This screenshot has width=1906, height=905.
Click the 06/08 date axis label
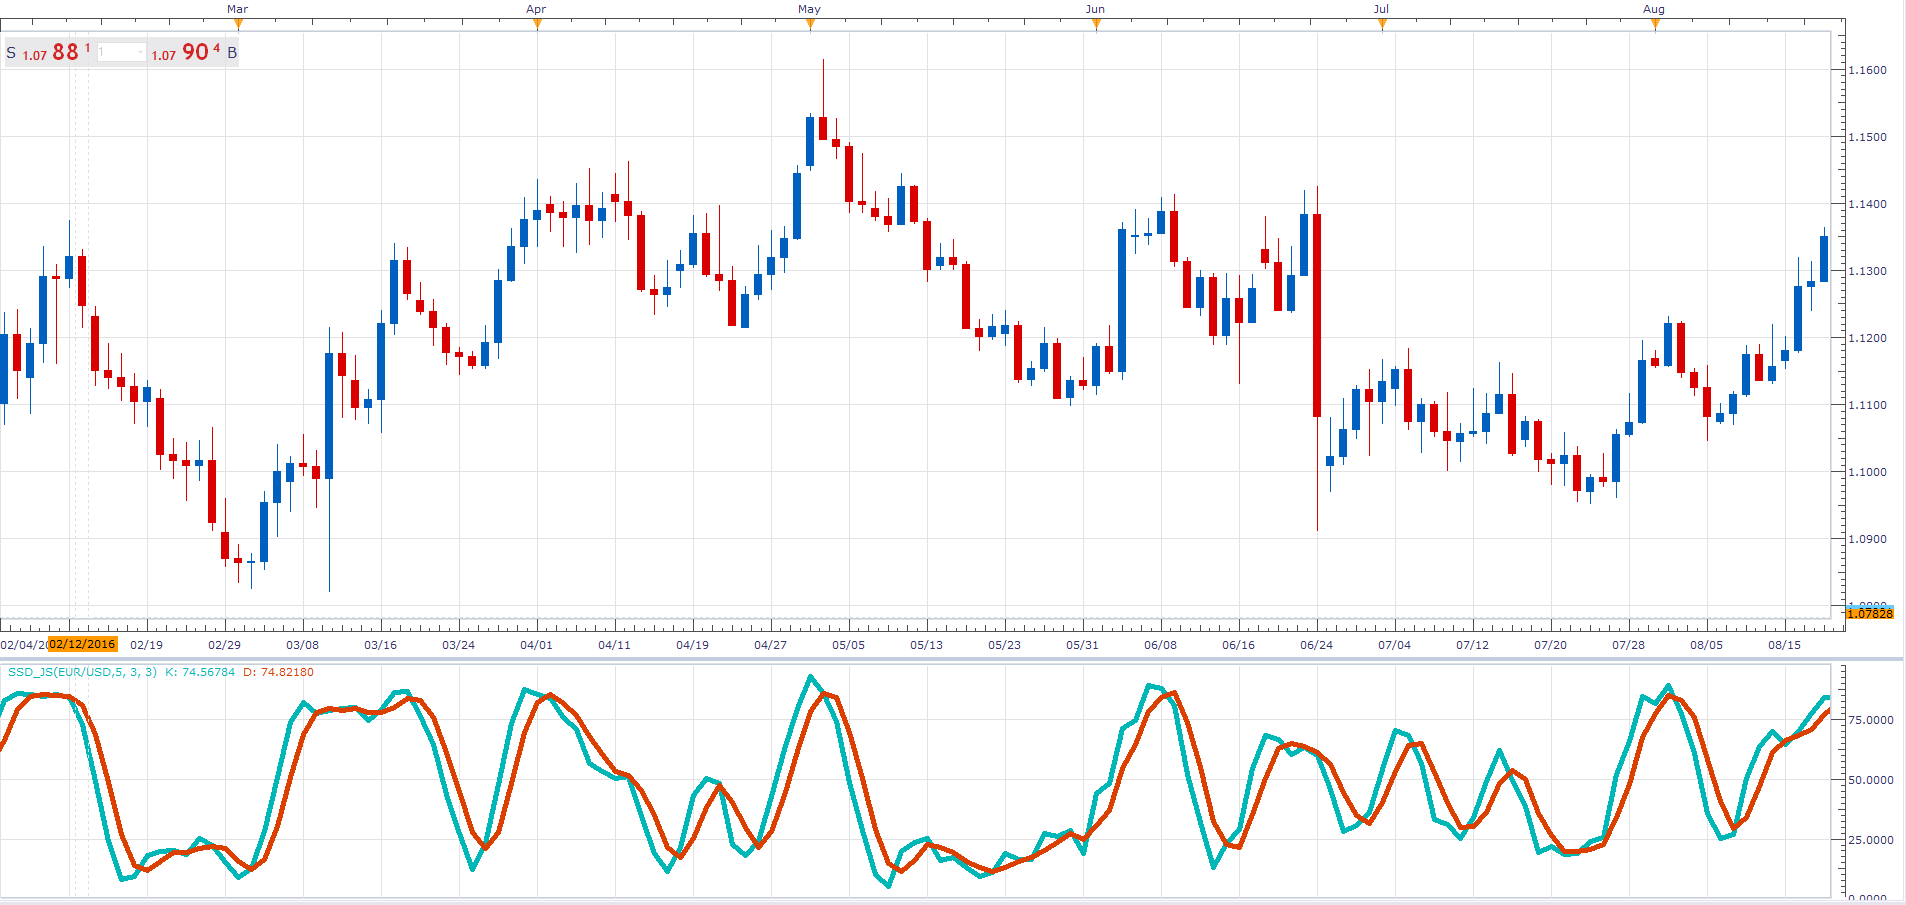click(x=1161, y=645)
